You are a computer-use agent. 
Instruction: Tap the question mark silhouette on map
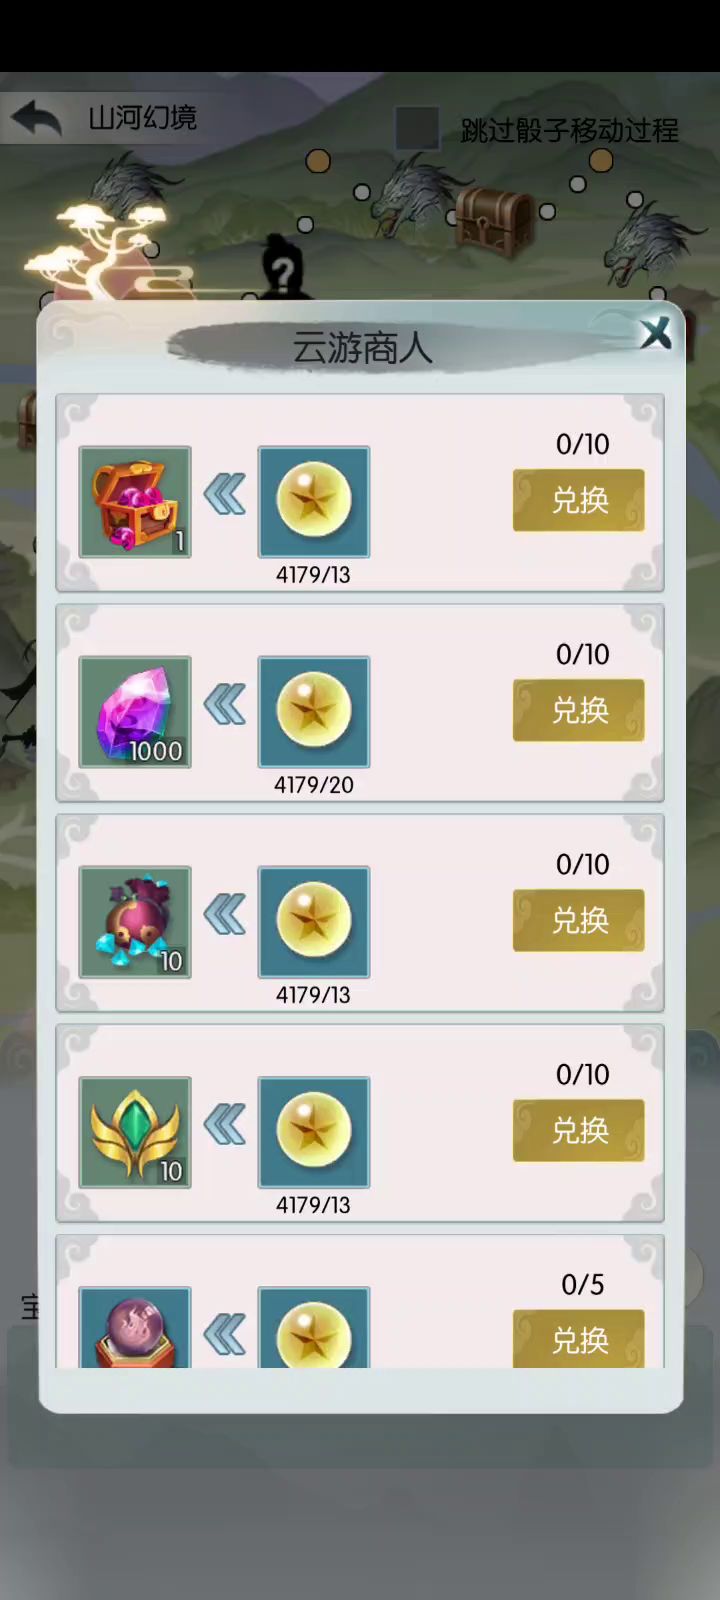tap(281, 266)
